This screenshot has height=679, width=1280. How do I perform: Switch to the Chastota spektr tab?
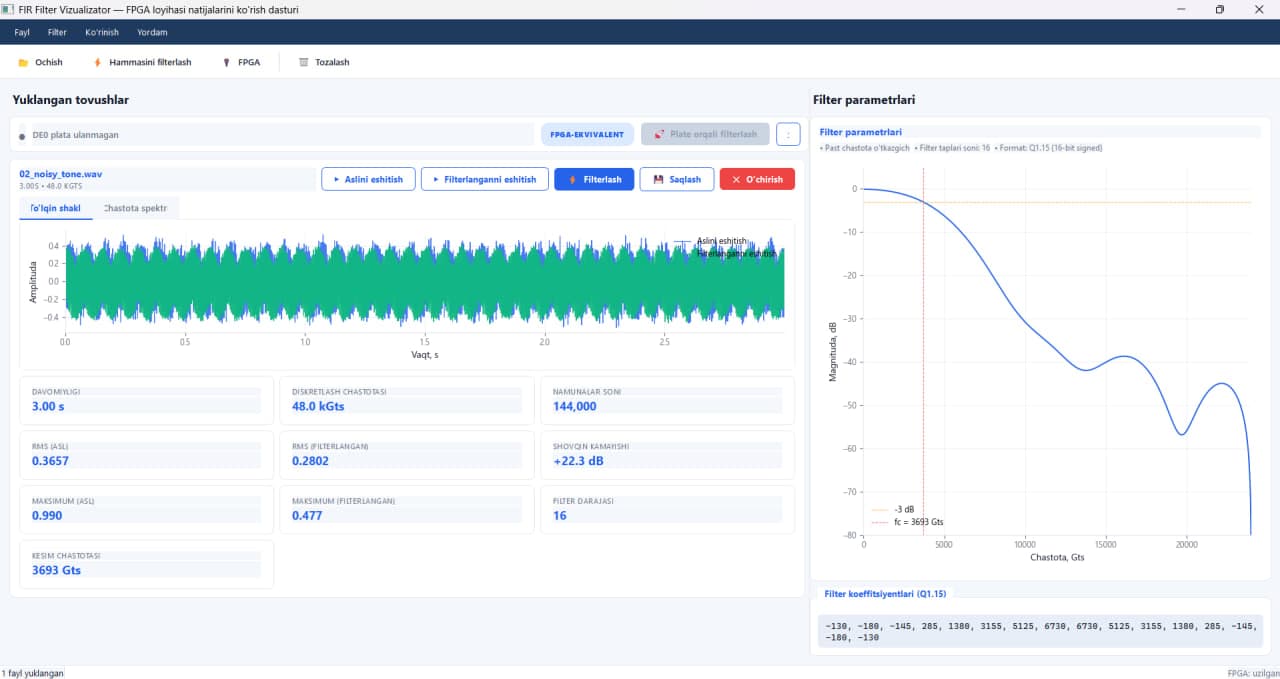137,208
